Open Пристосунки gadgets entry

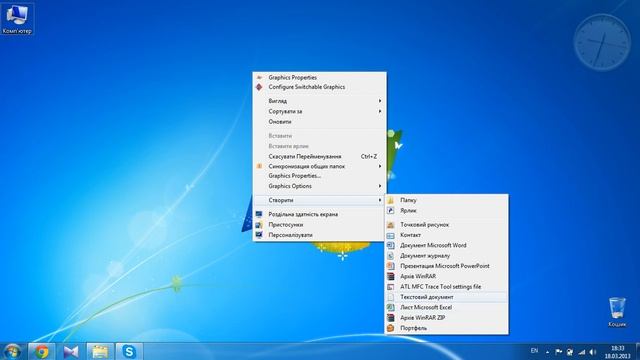[x=319, y=224]
